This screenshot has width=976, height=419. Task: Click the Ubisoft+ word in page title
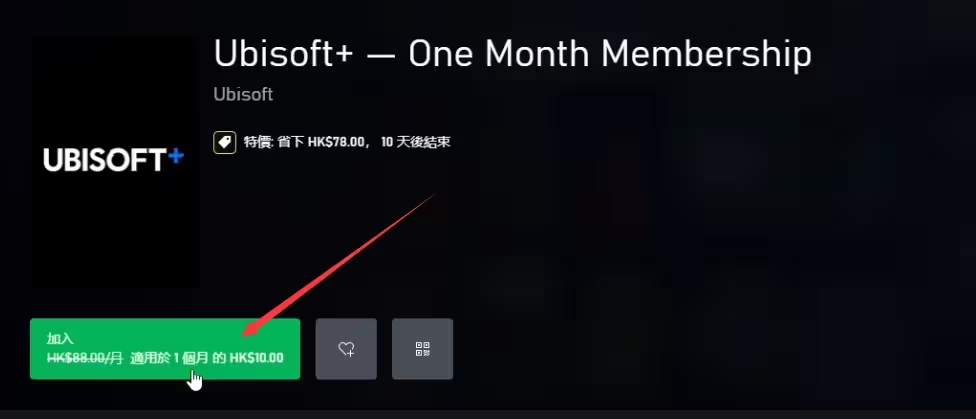click(x=283, y=55)
